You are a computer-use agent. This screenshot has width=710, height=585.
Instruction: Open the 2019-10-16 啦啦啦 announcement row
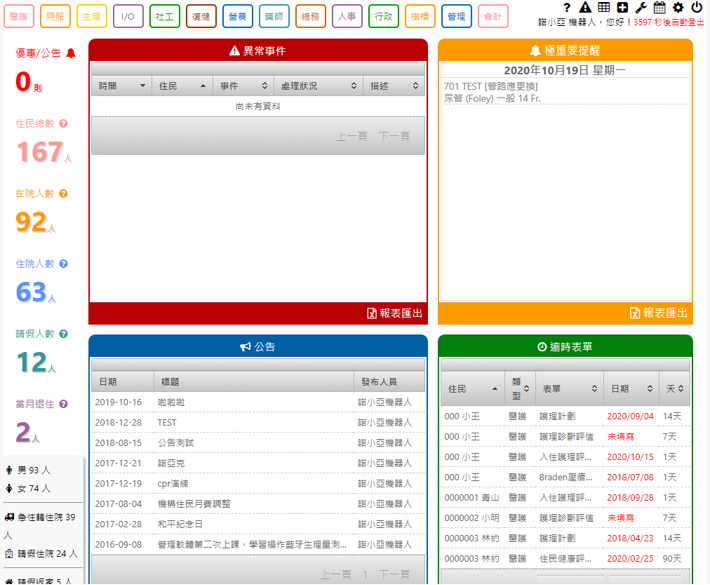coord(258,402)
